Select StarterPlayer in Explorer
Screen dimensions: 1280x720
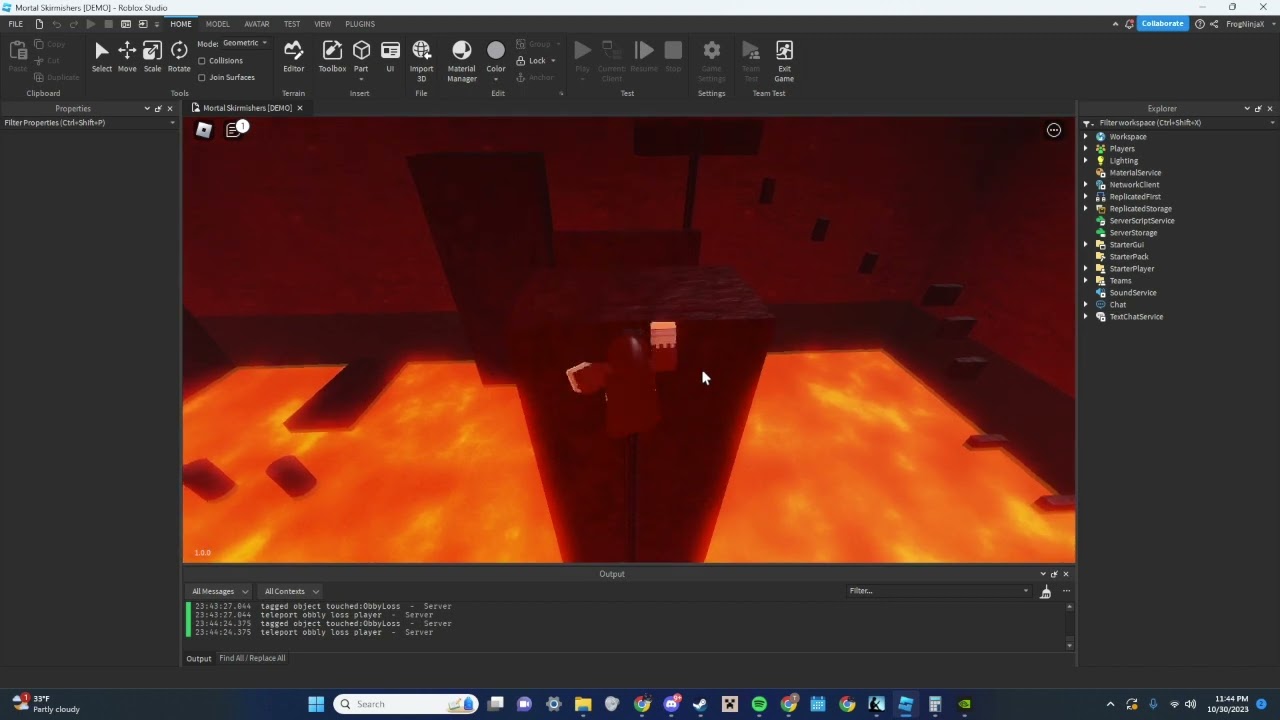(1131, 269)
